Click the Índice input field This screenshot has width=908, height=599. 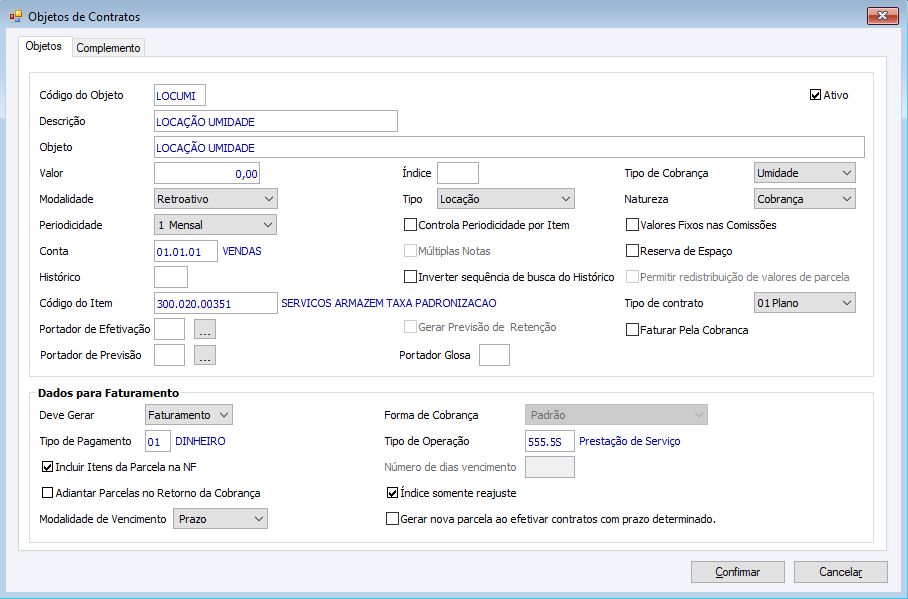click(458, 173)
